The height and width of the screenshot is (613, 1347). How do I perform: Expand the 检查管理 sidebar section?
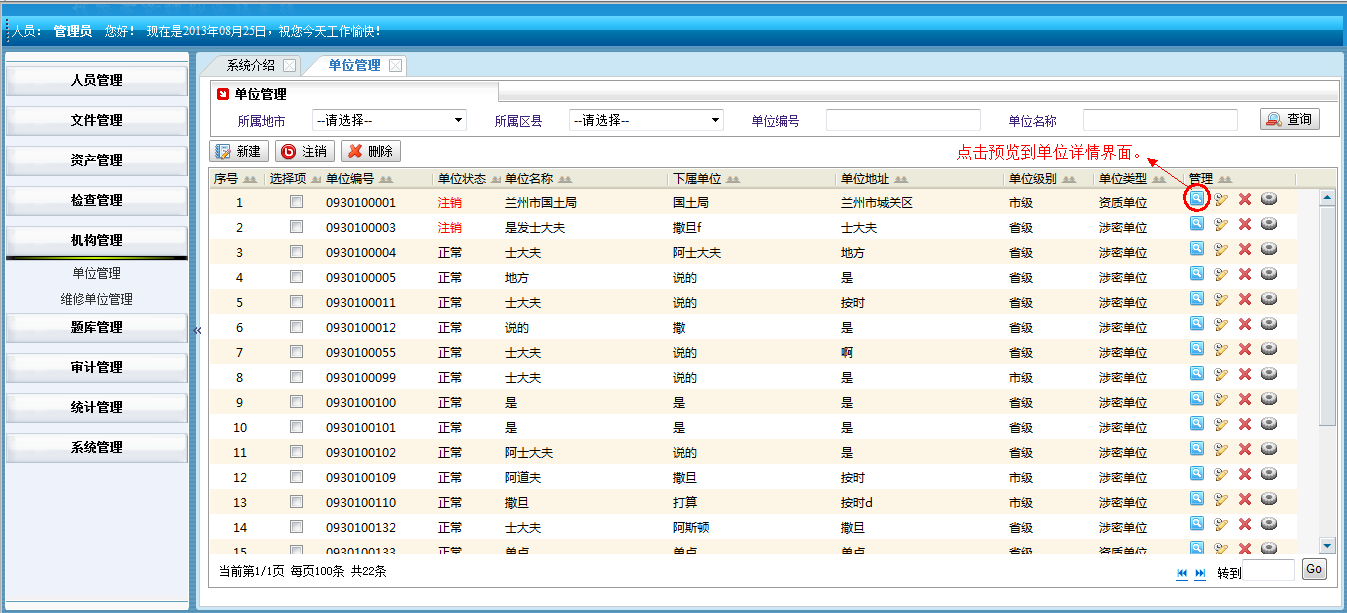tap(97, 200)
